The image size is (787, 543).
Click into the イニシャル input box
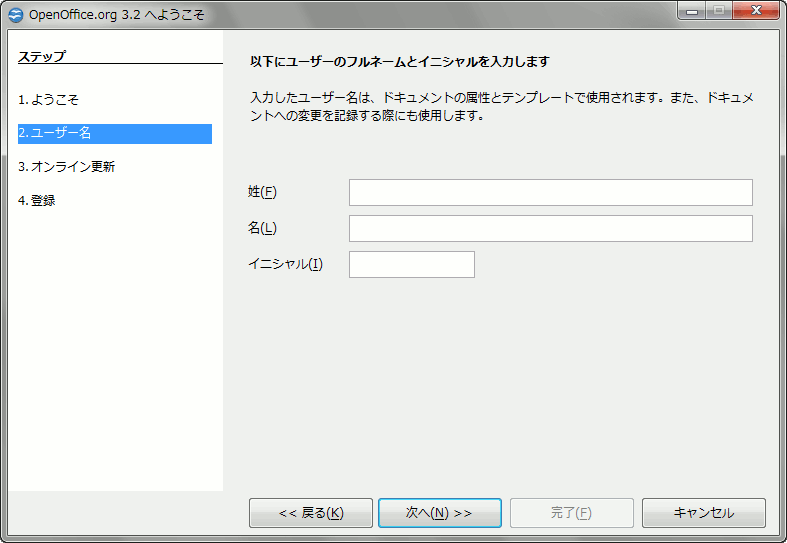click(411, 264)
